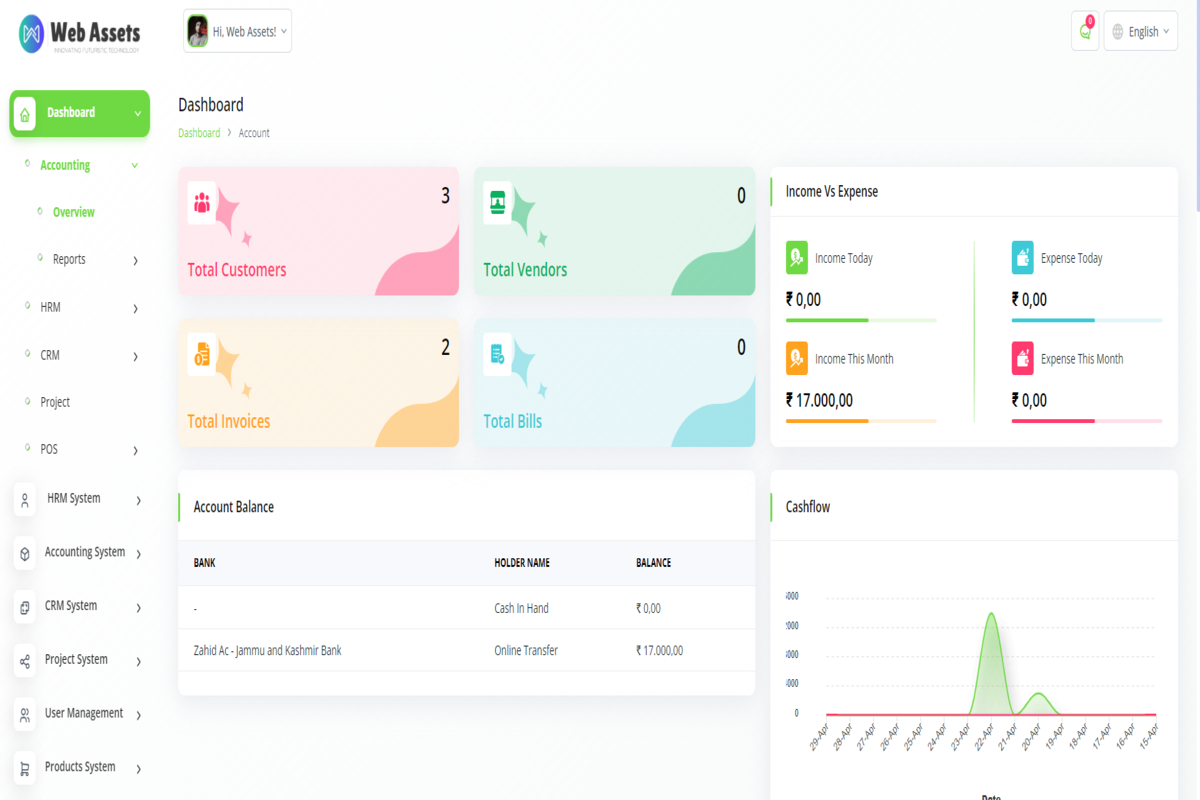Image resolution: width=1200 pixels, height=800 pixels.
Task: Collapse the Accounting section
Action: point(136,165)
